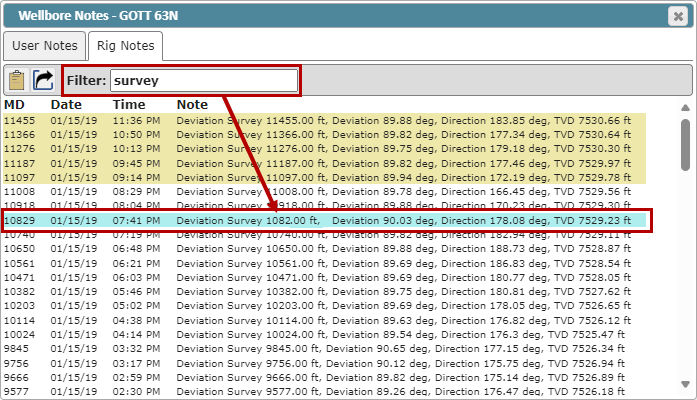Select the row with MD 9845

point(324,348)
